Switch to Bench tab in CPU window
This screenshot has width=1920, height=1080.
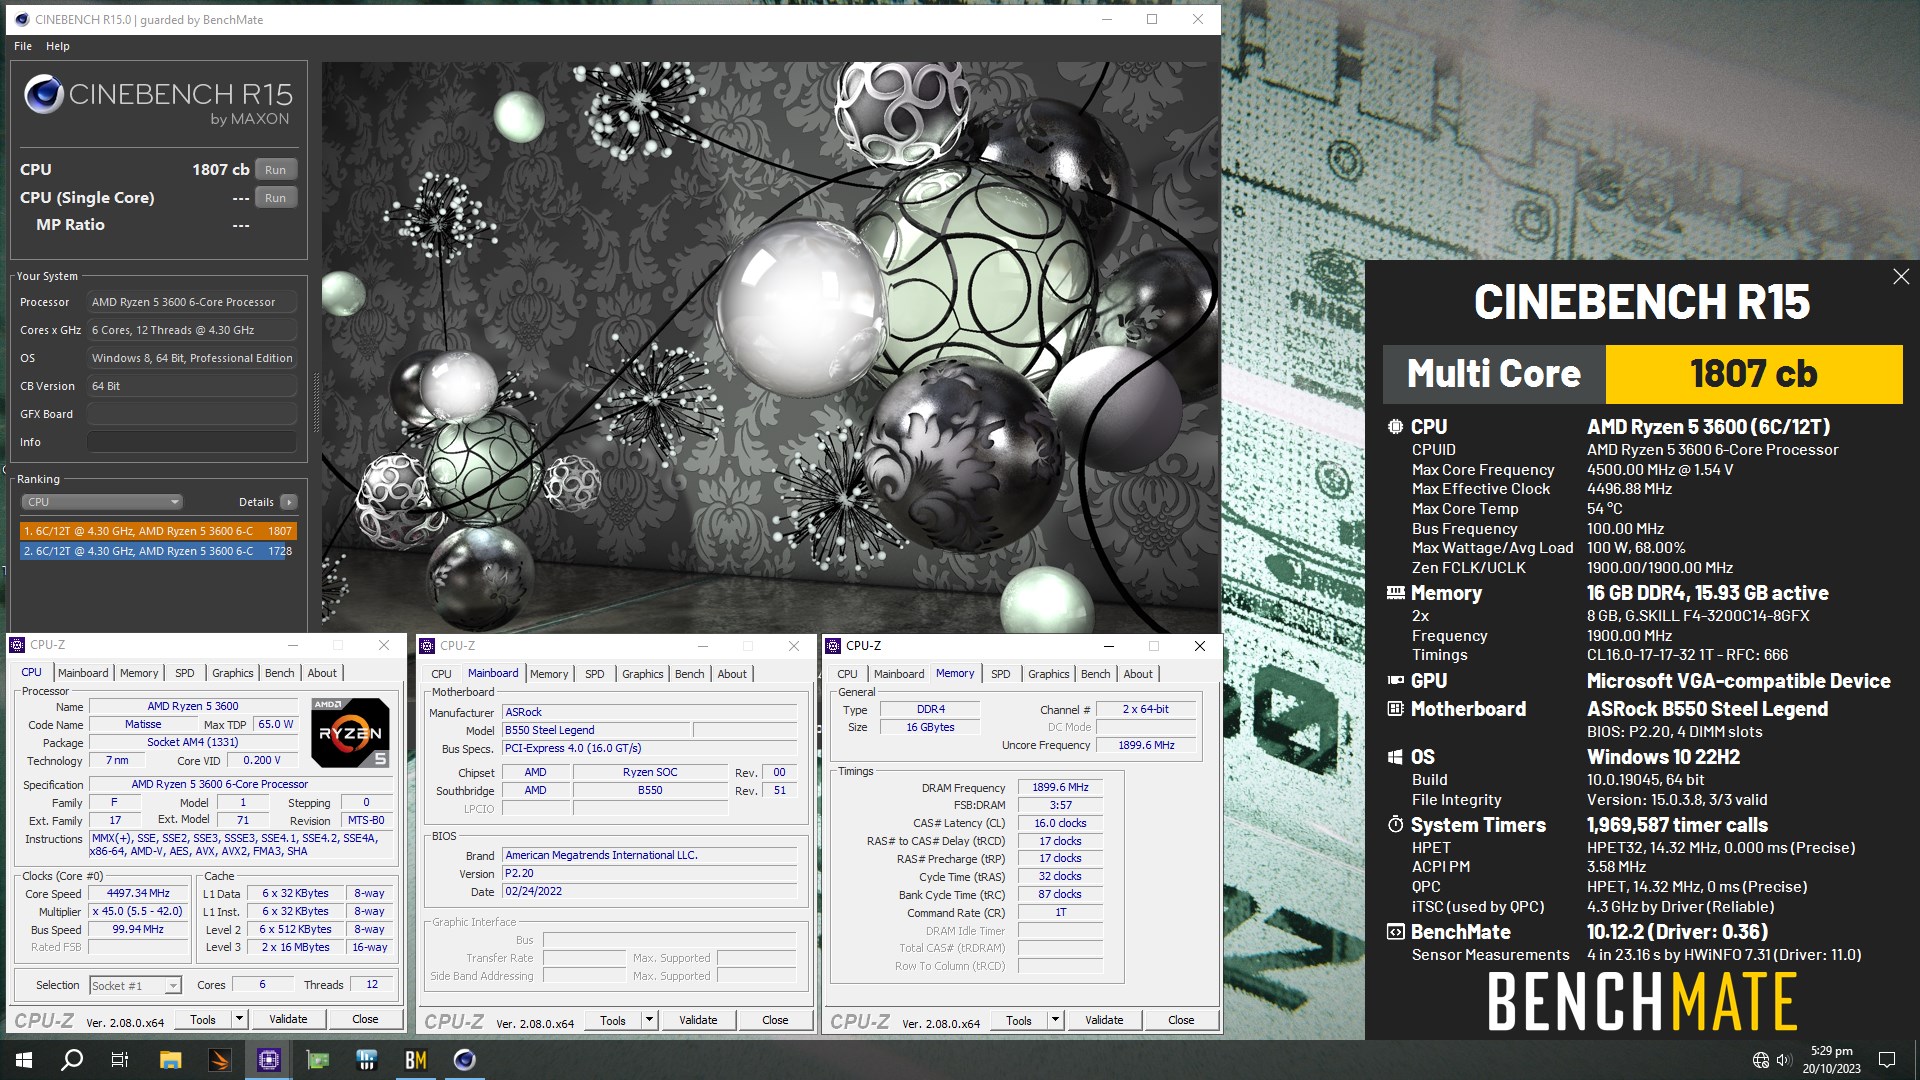pyautogui.click(x=279, y=673)
